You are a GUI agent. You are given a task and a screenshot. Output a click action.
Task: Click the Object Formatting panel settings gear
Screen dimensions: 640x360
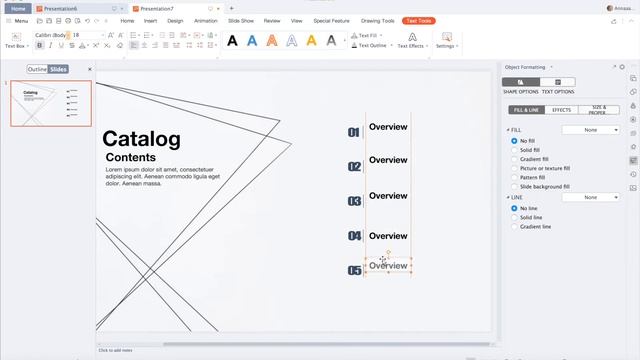pos(622,67)
